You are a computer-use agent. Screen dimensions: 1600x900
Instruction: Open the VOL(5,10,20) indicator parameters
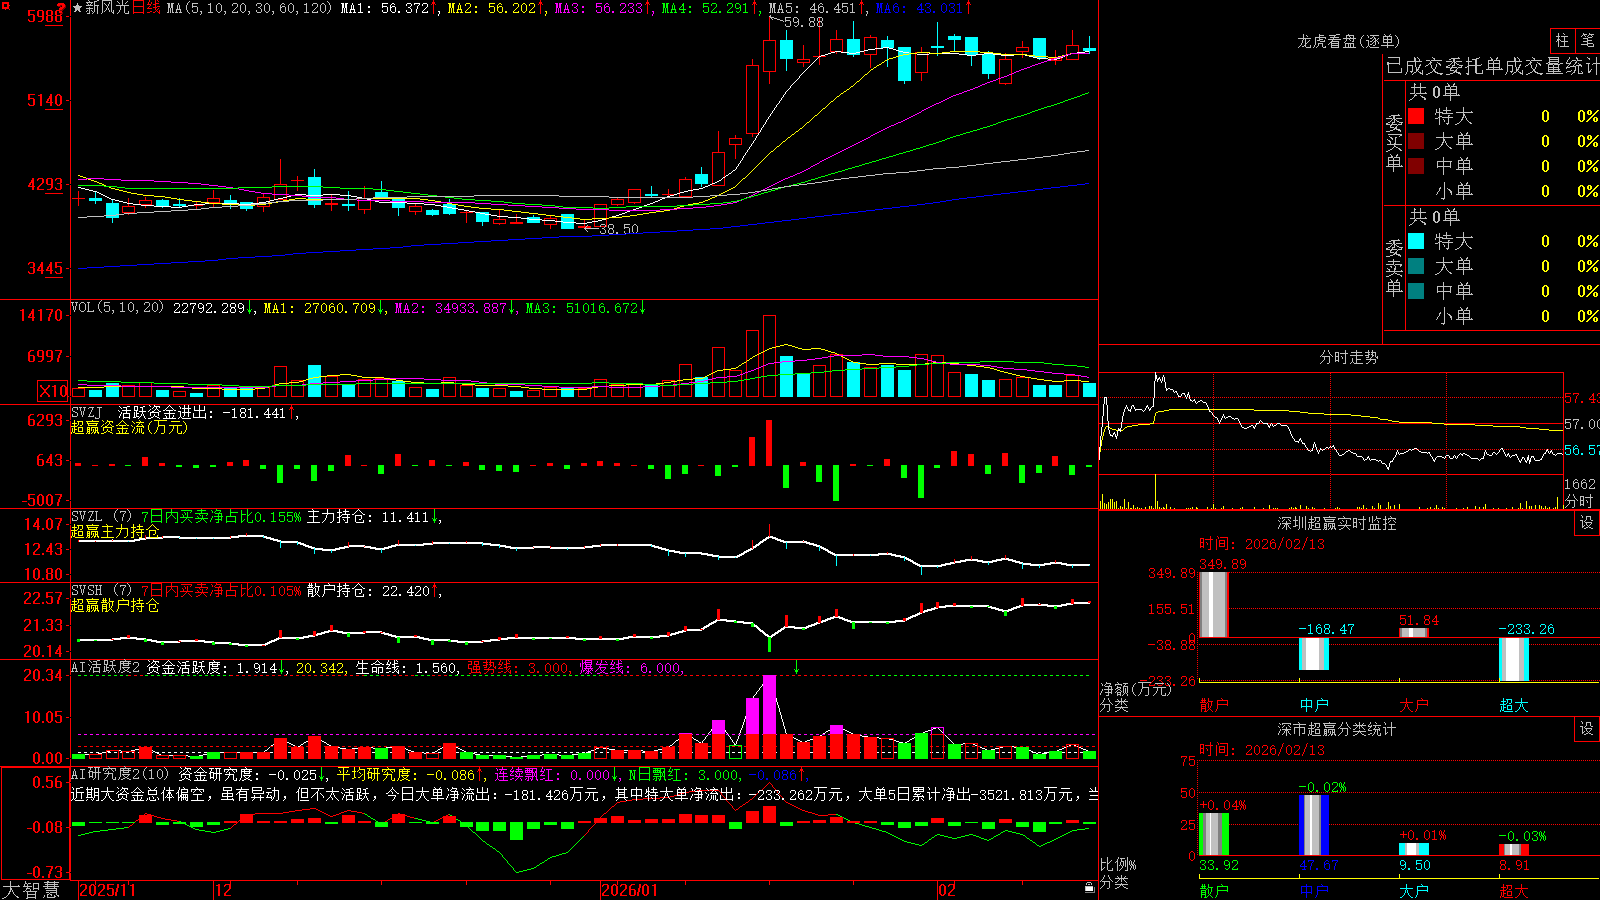pyautogui.click(x=117, y=308)
